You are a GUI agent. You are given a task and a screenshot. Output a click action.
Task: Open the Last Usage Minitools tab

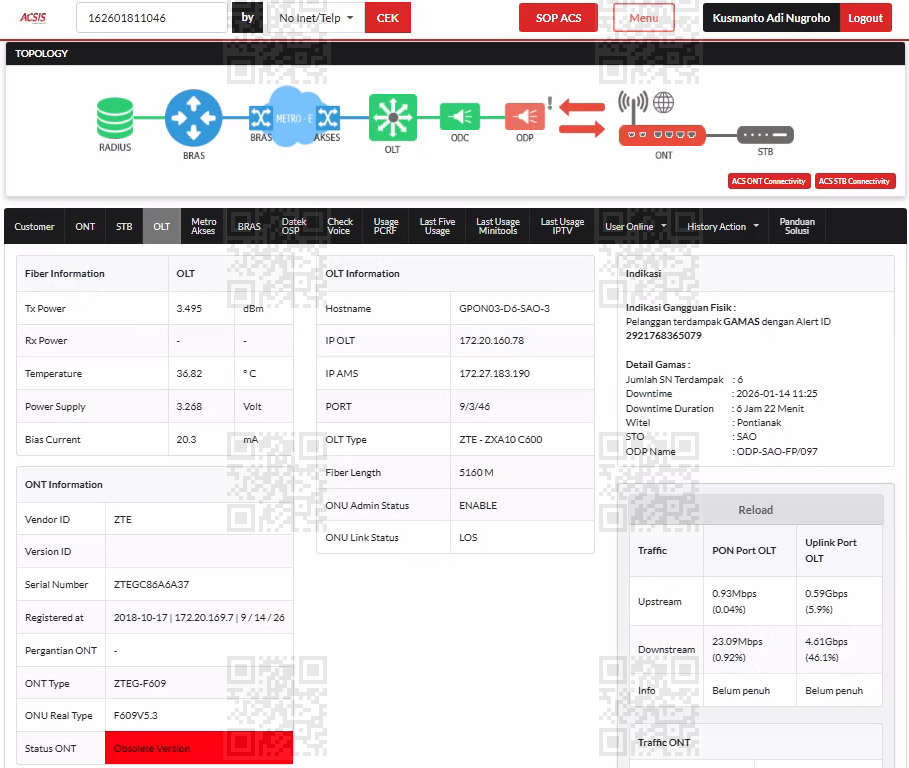pos(498,227)
